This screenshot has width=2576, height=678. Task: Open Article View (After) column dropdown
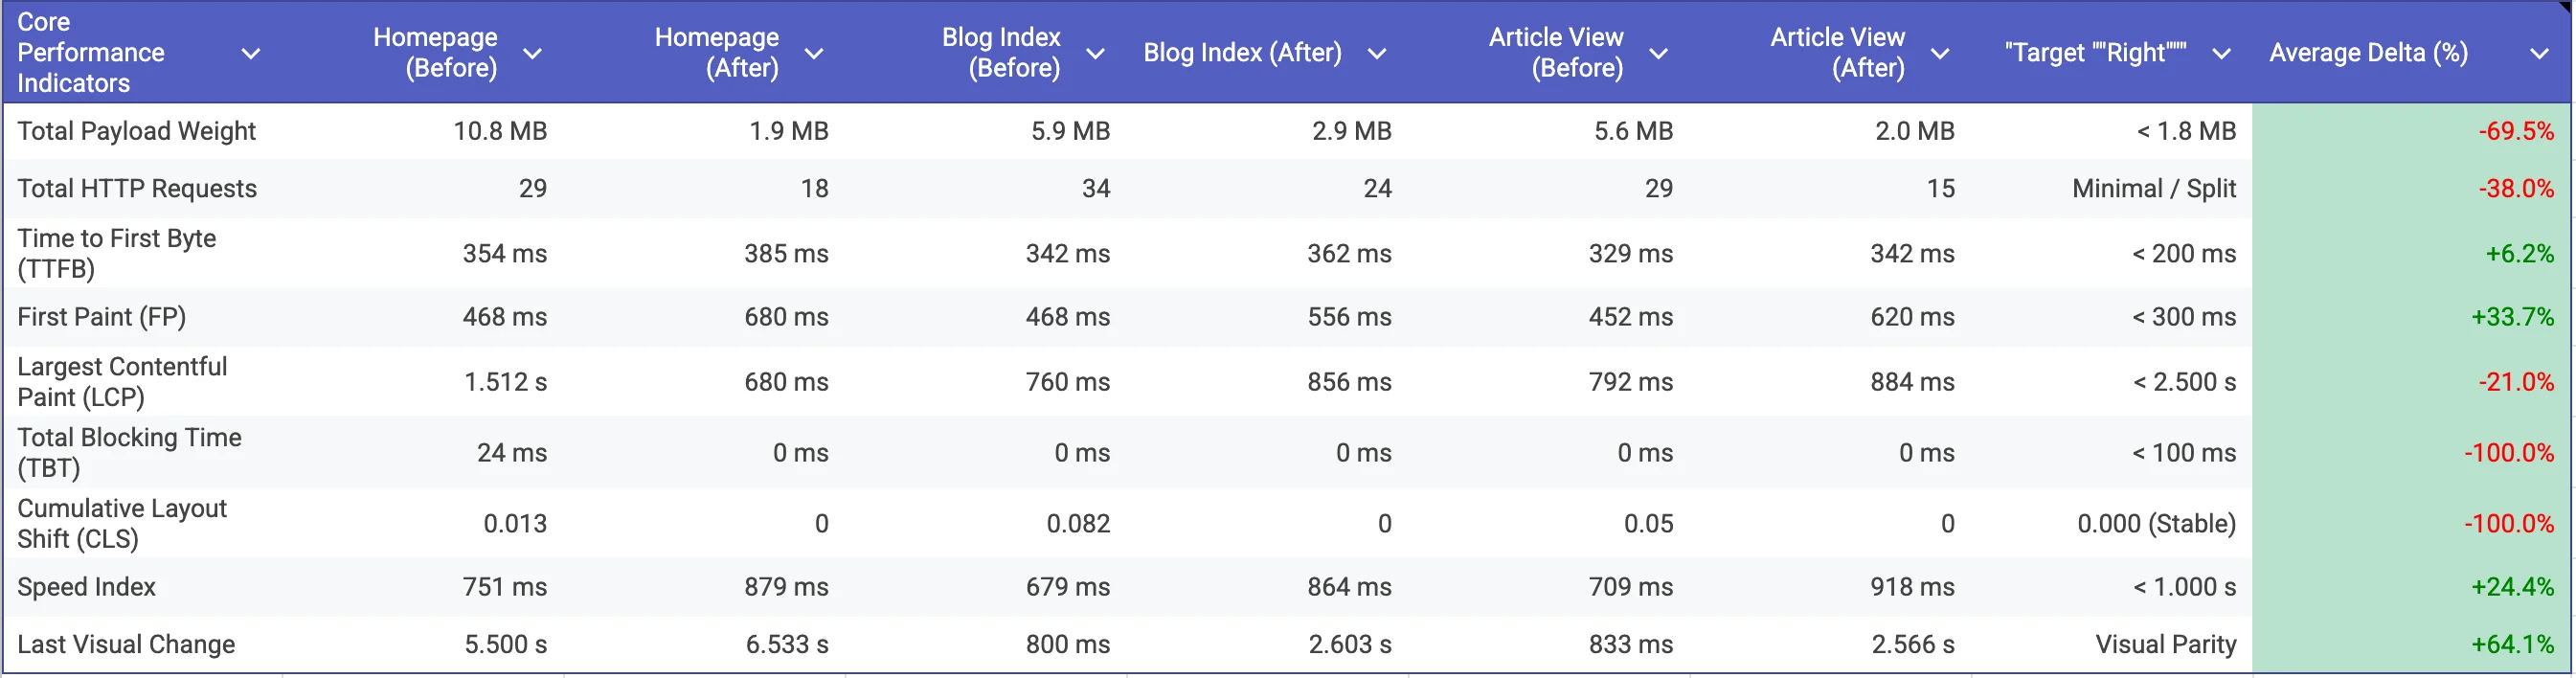(x=1940, y=53)
